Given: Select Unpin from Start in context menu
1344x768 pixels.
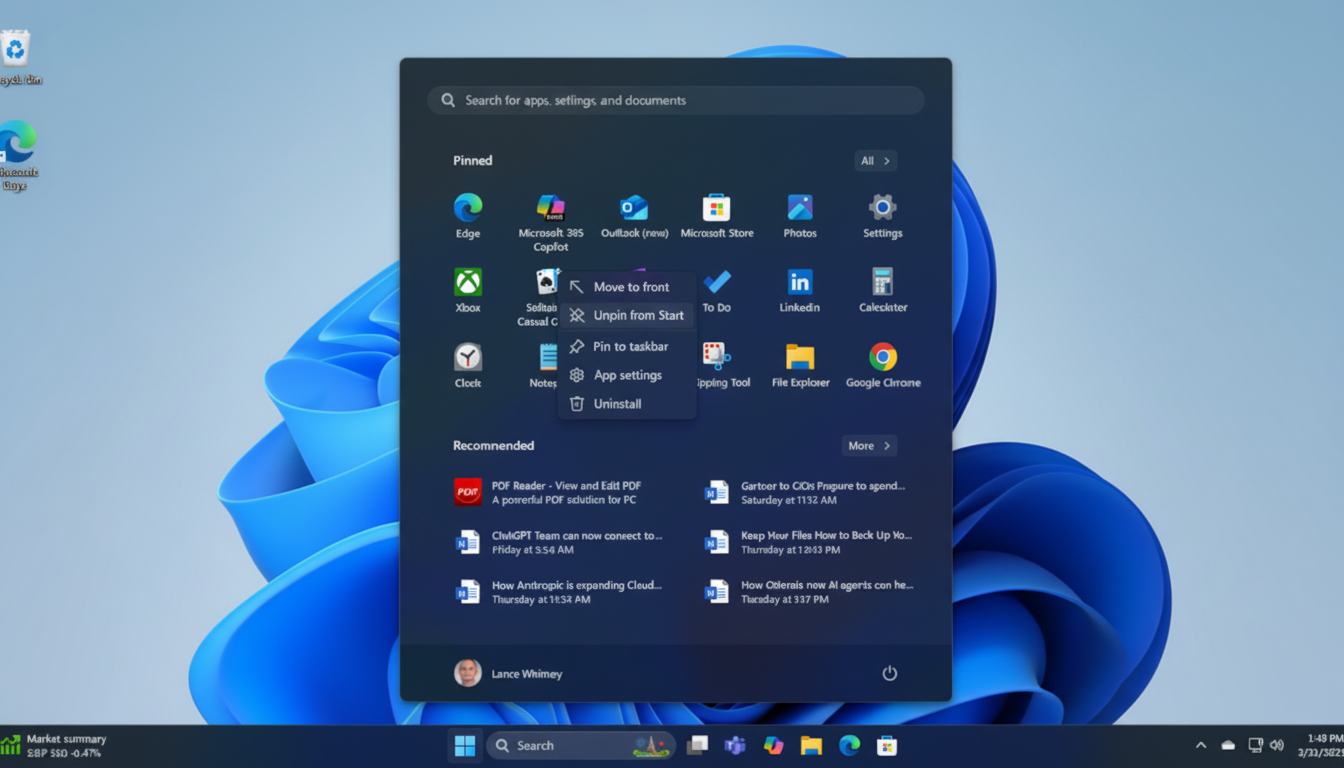Looking at the screenshot, I should coord(627,315).
